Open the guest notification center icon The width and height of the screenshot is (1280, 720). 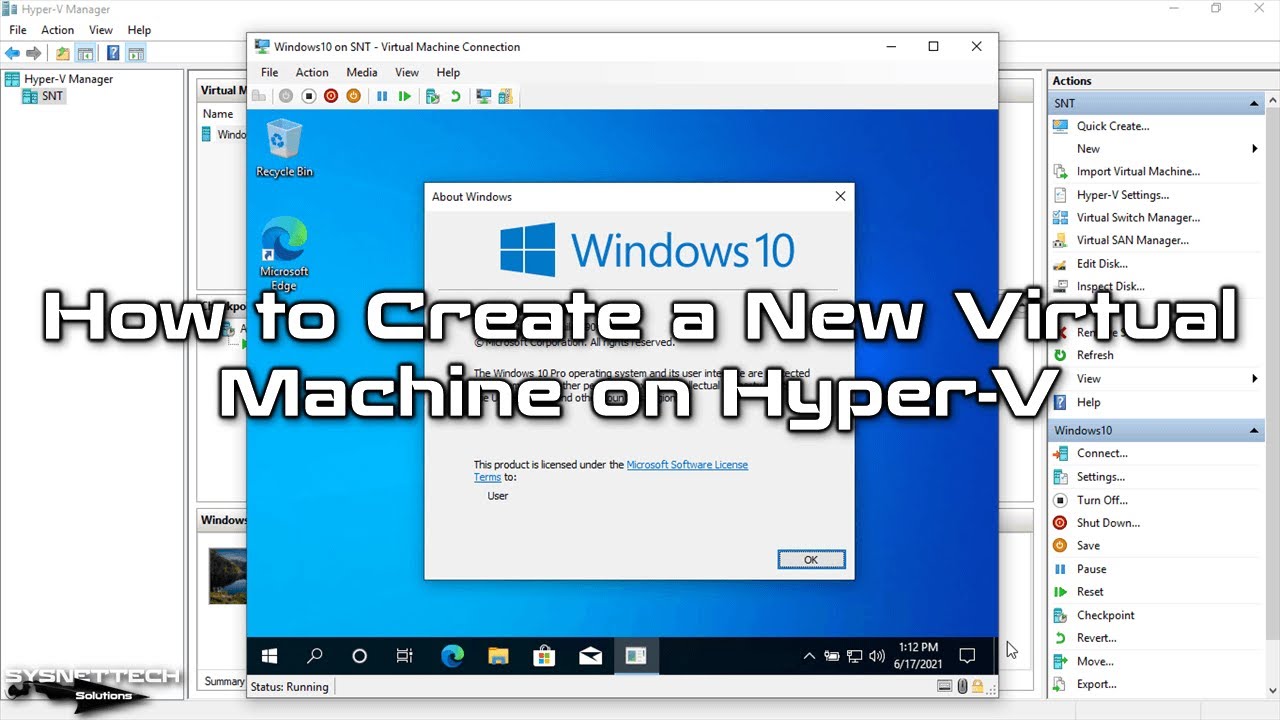click(x=967, y=656)
